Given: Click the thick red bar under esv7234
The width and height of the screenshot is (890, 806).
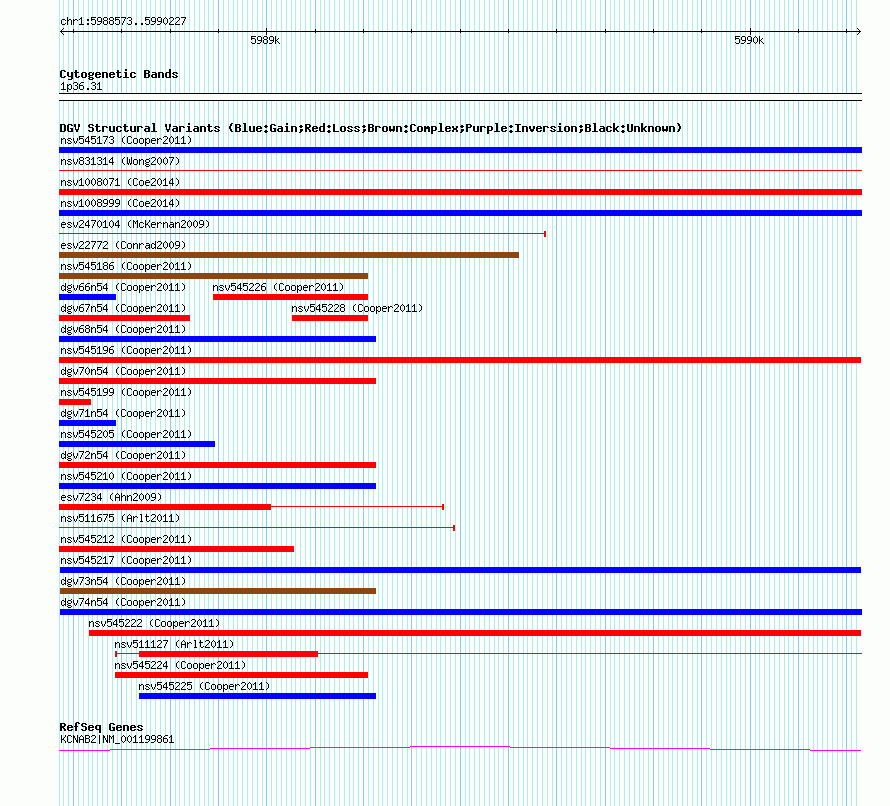Looking at the screenshot, I should pyautogui.click(x=165, y=507).
